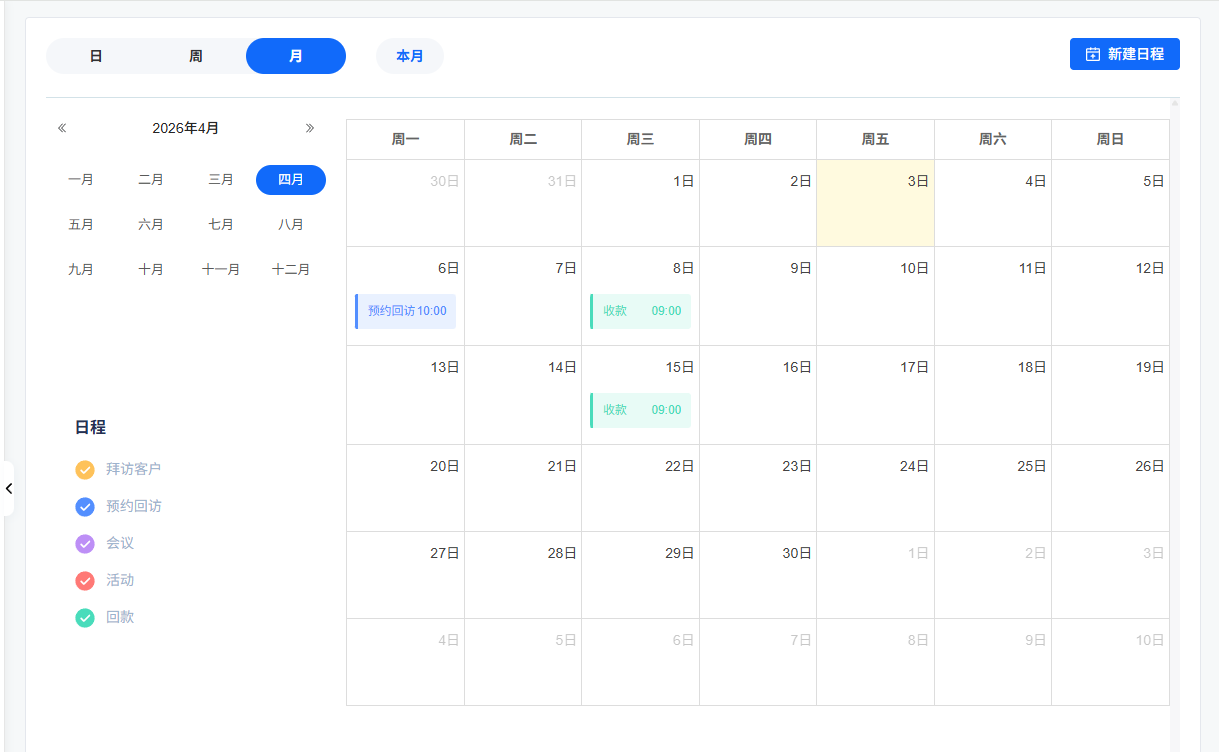1219x752 pixels.
Task: Select the 月 month view tab
Action: click(296, 56)
